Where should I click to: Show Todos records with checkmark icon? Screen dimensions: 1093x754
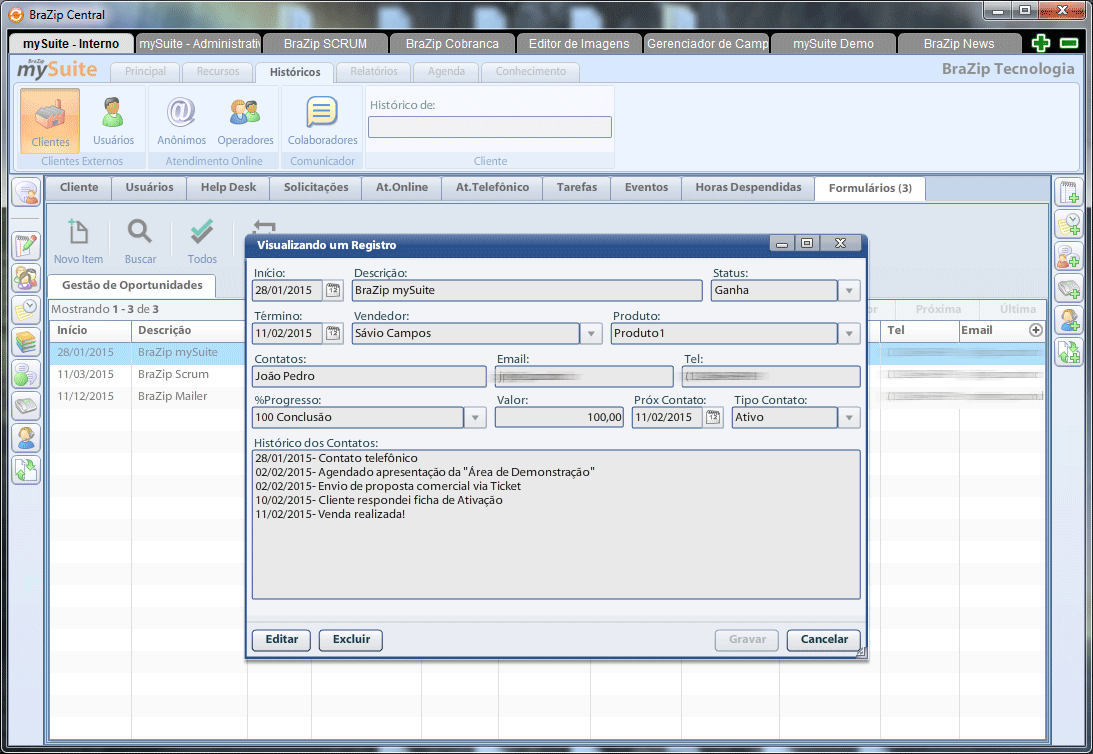pos(202,240)
